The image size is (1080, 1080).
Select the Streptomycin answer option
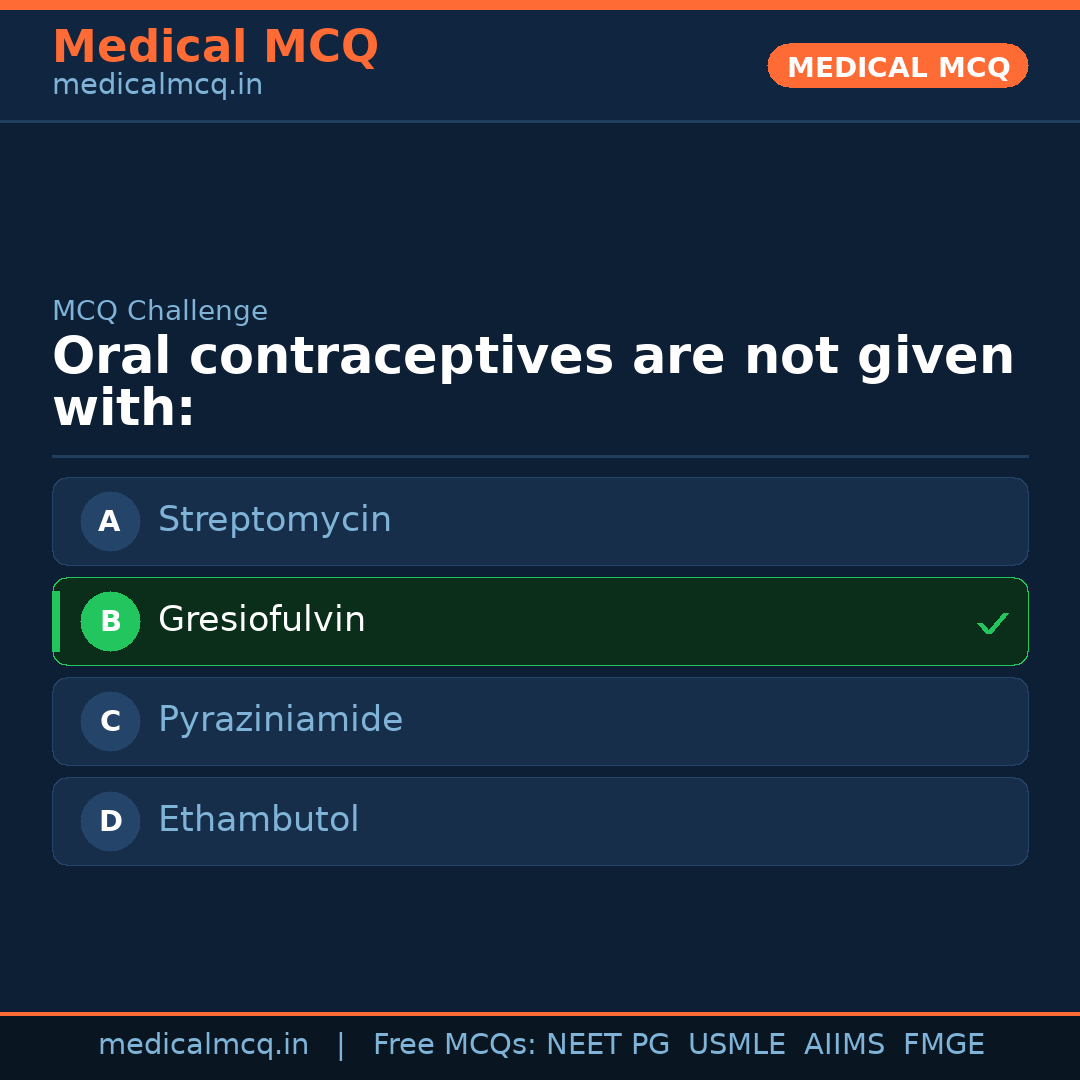540,521
